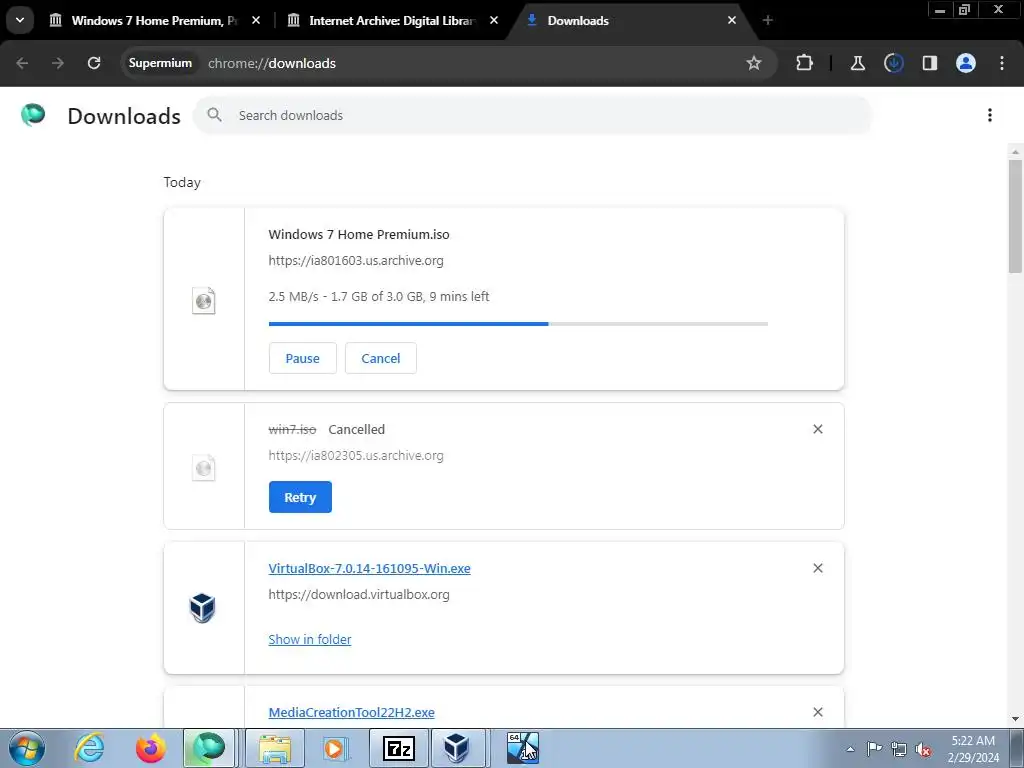Click the Supermium site info chip
Screen dimensions: 1024x768
[x=160, y=63]
